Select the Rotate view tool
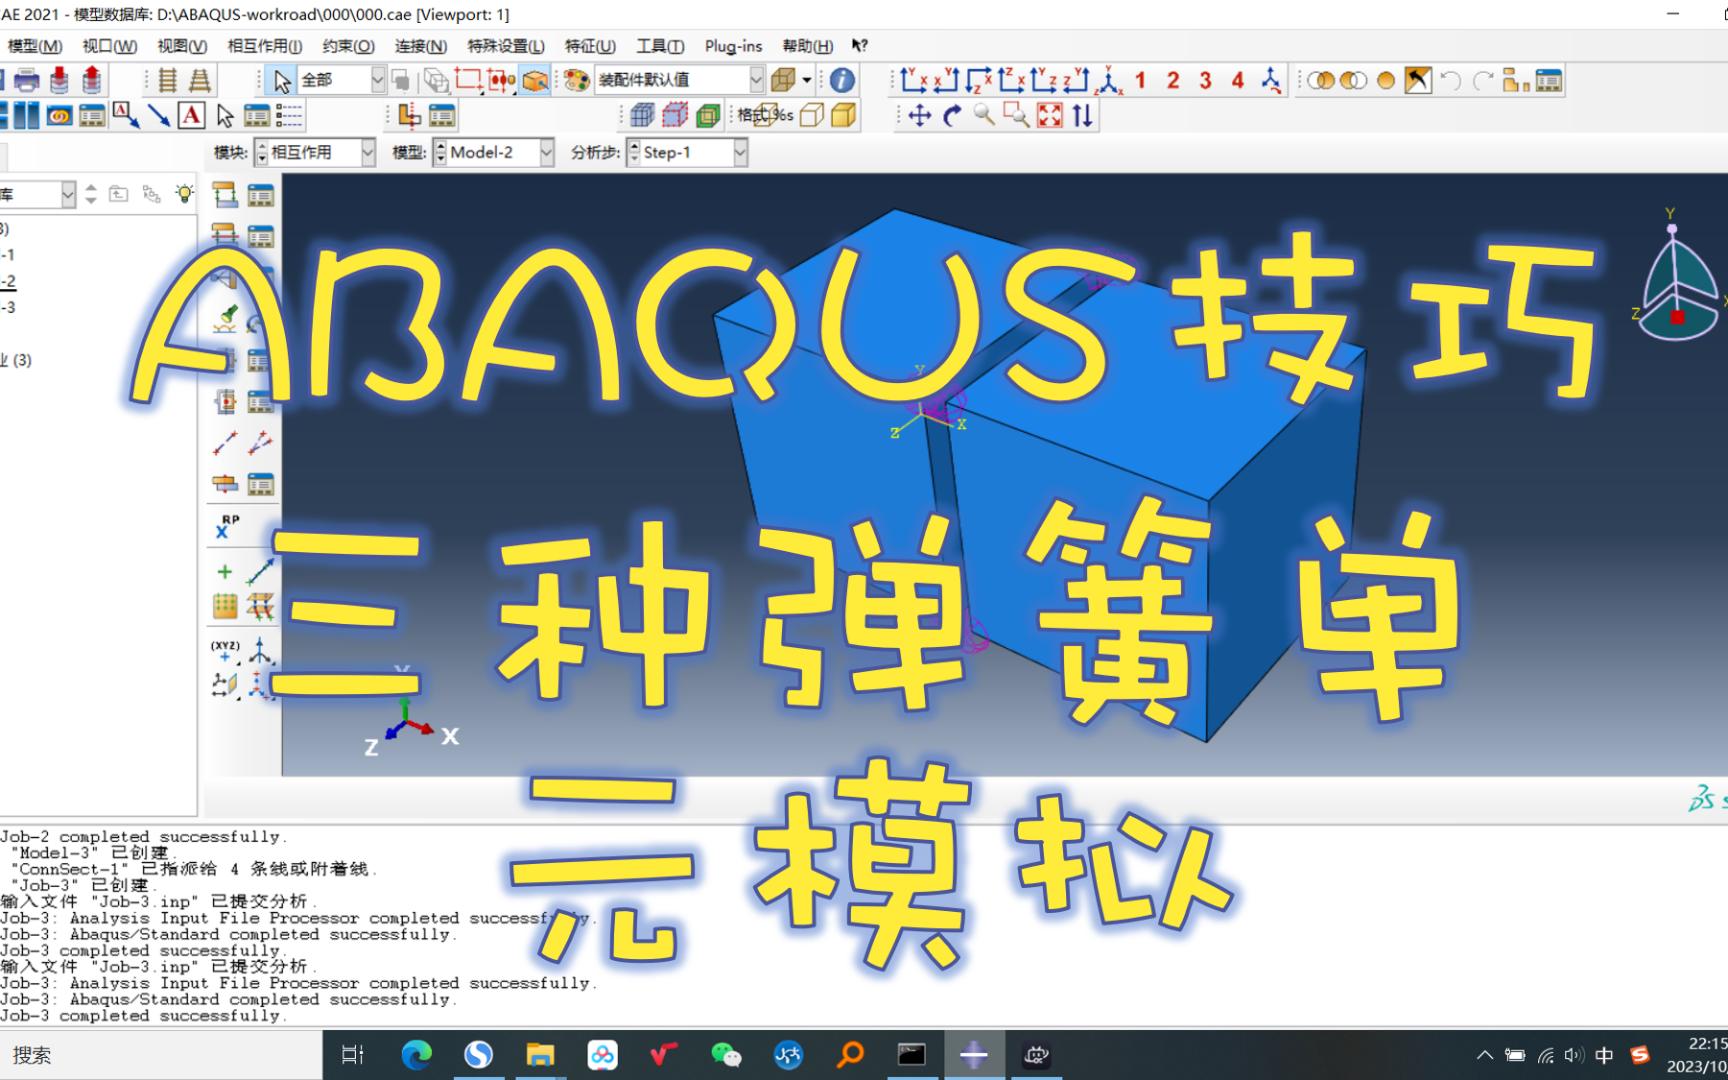1728x1080 pixels. coord(952,116)
